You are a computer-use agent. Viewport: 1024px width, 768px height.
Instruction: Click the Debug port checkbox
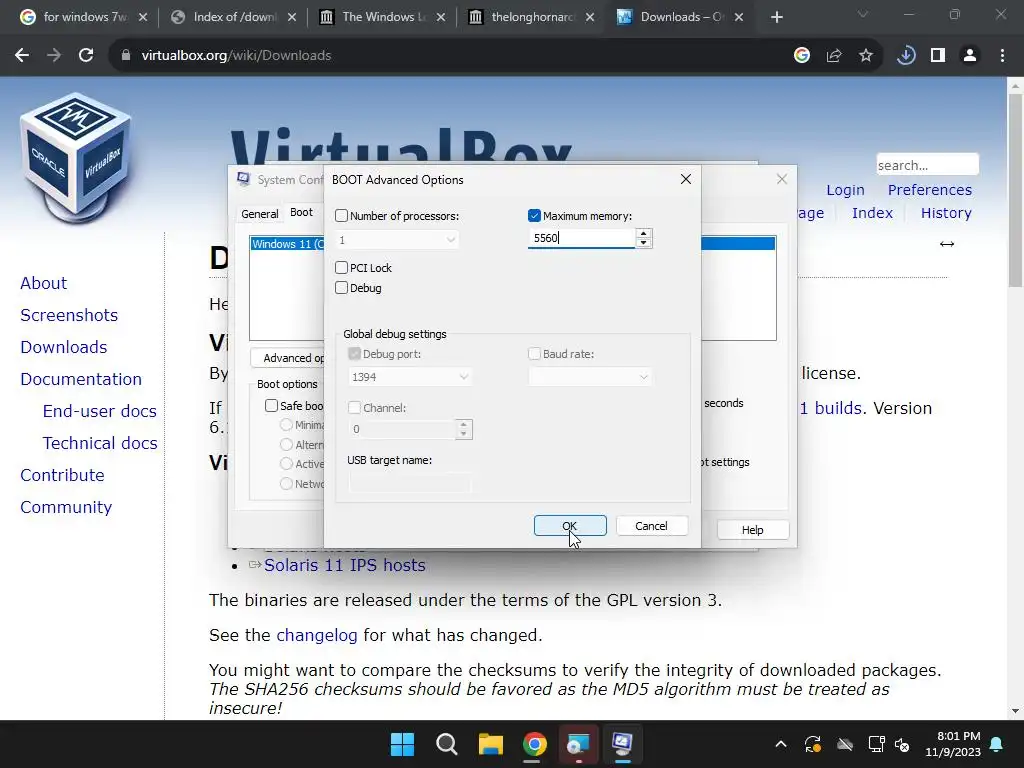(x=355, y=353)
